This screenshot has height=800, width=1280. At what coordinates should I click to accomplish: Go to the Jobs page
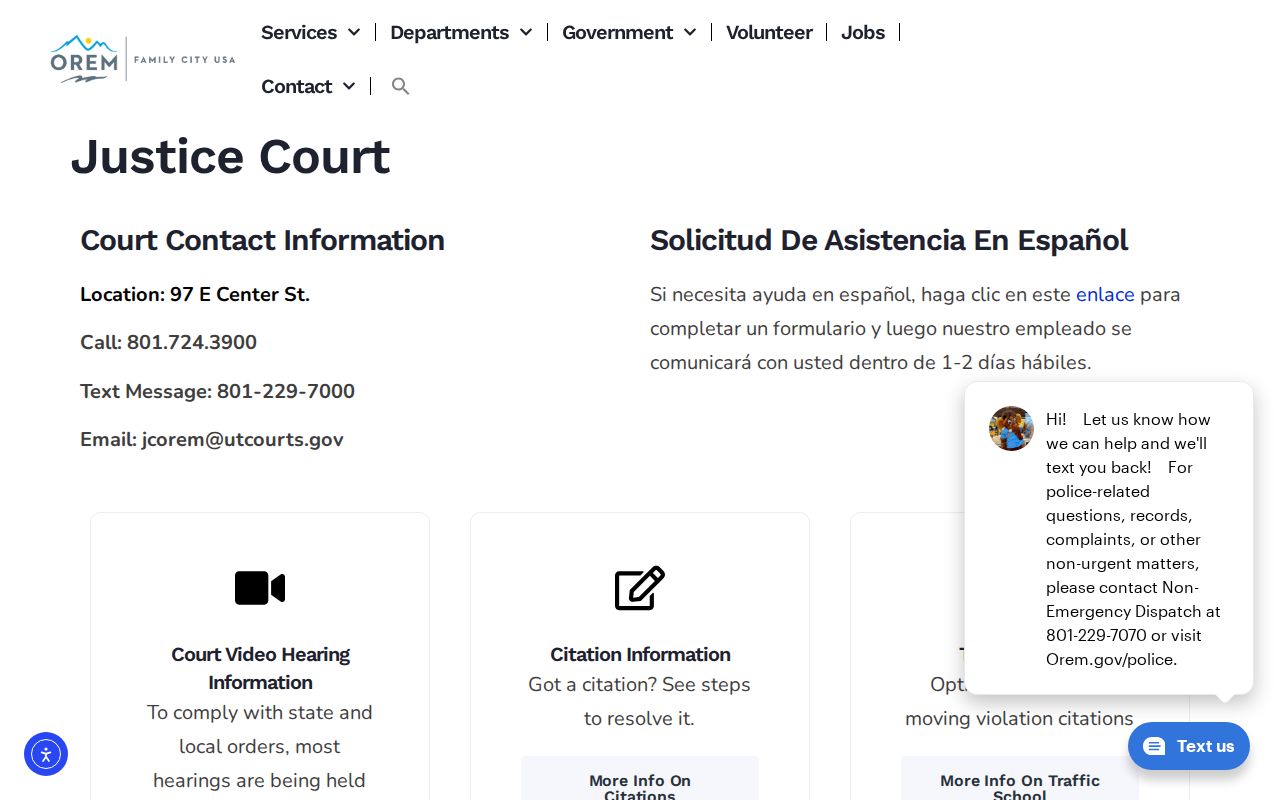(x=863, y=32)
